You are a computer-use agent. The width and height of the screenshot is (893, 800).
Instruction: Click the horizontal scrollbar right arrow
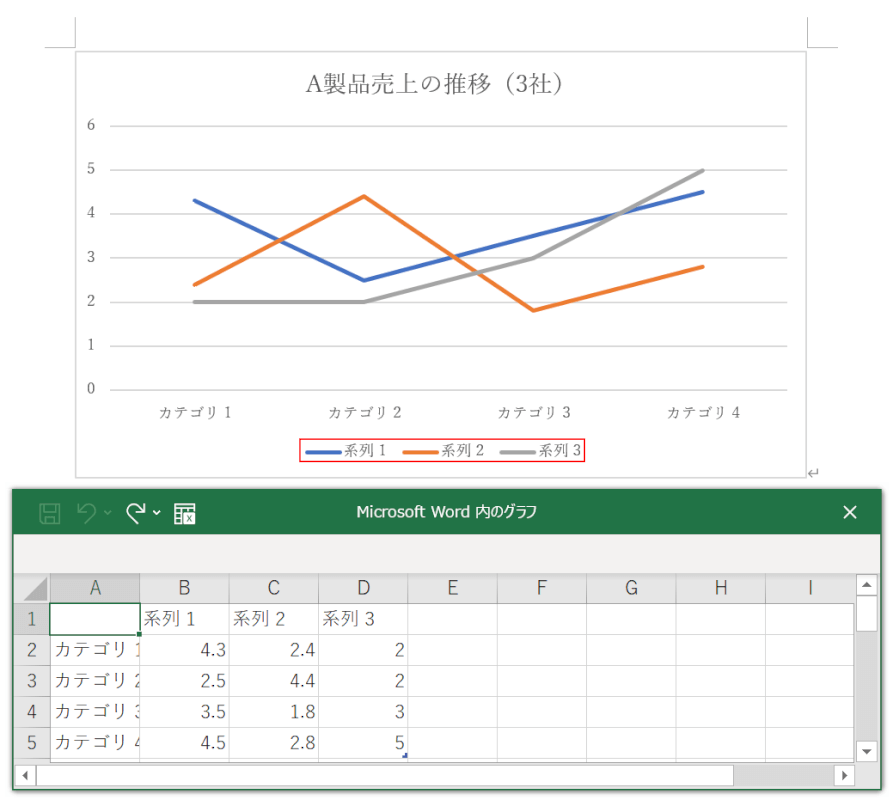tap(845, 775)
